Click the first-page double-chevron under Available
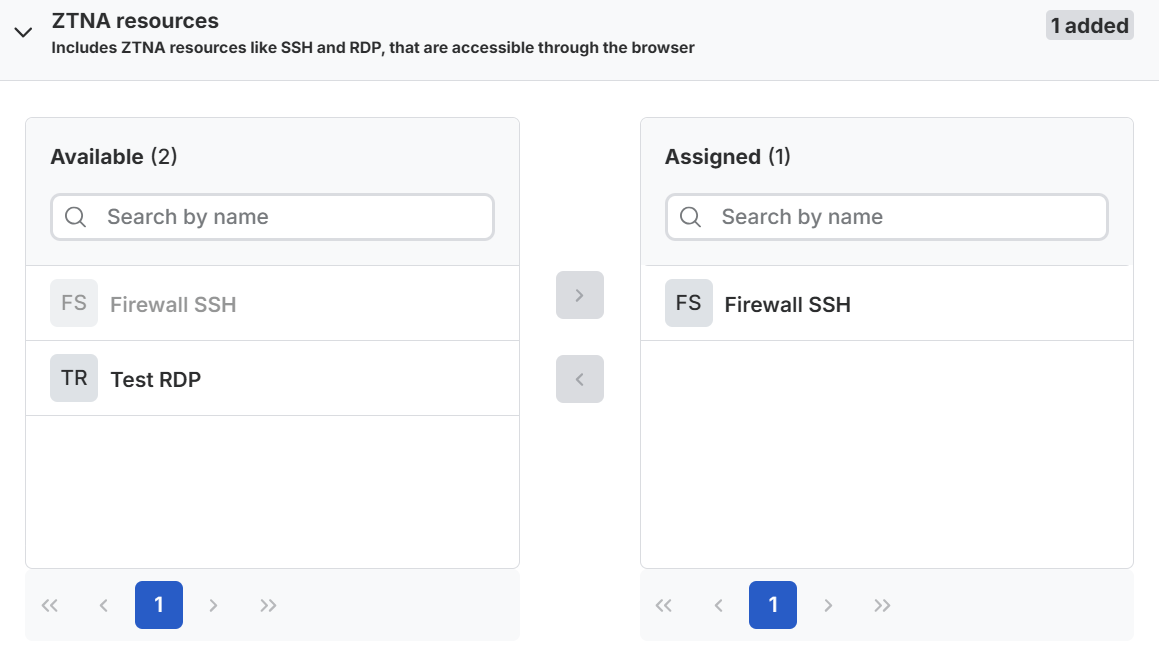Image resolution: width=1159 pixels, height=654 pixels. pyautogui.click(x=50, y=605)
